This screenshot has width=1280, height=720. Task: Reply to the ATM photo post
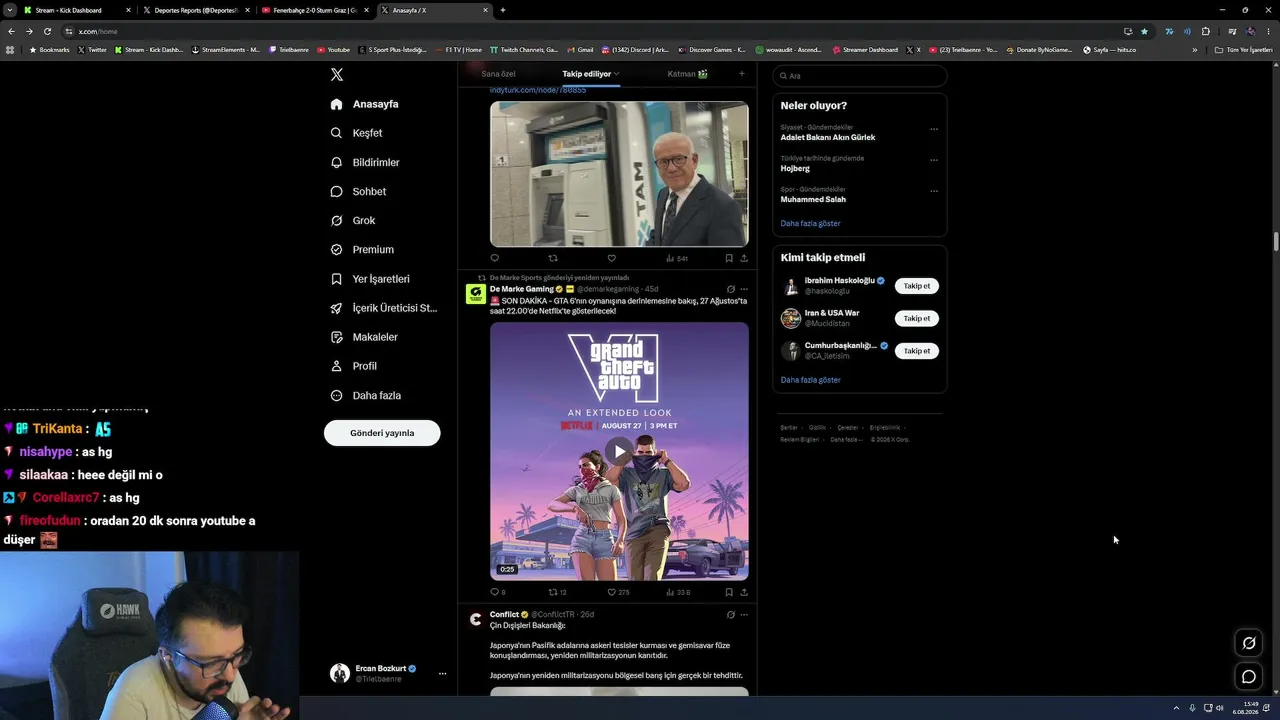point(494,258)
